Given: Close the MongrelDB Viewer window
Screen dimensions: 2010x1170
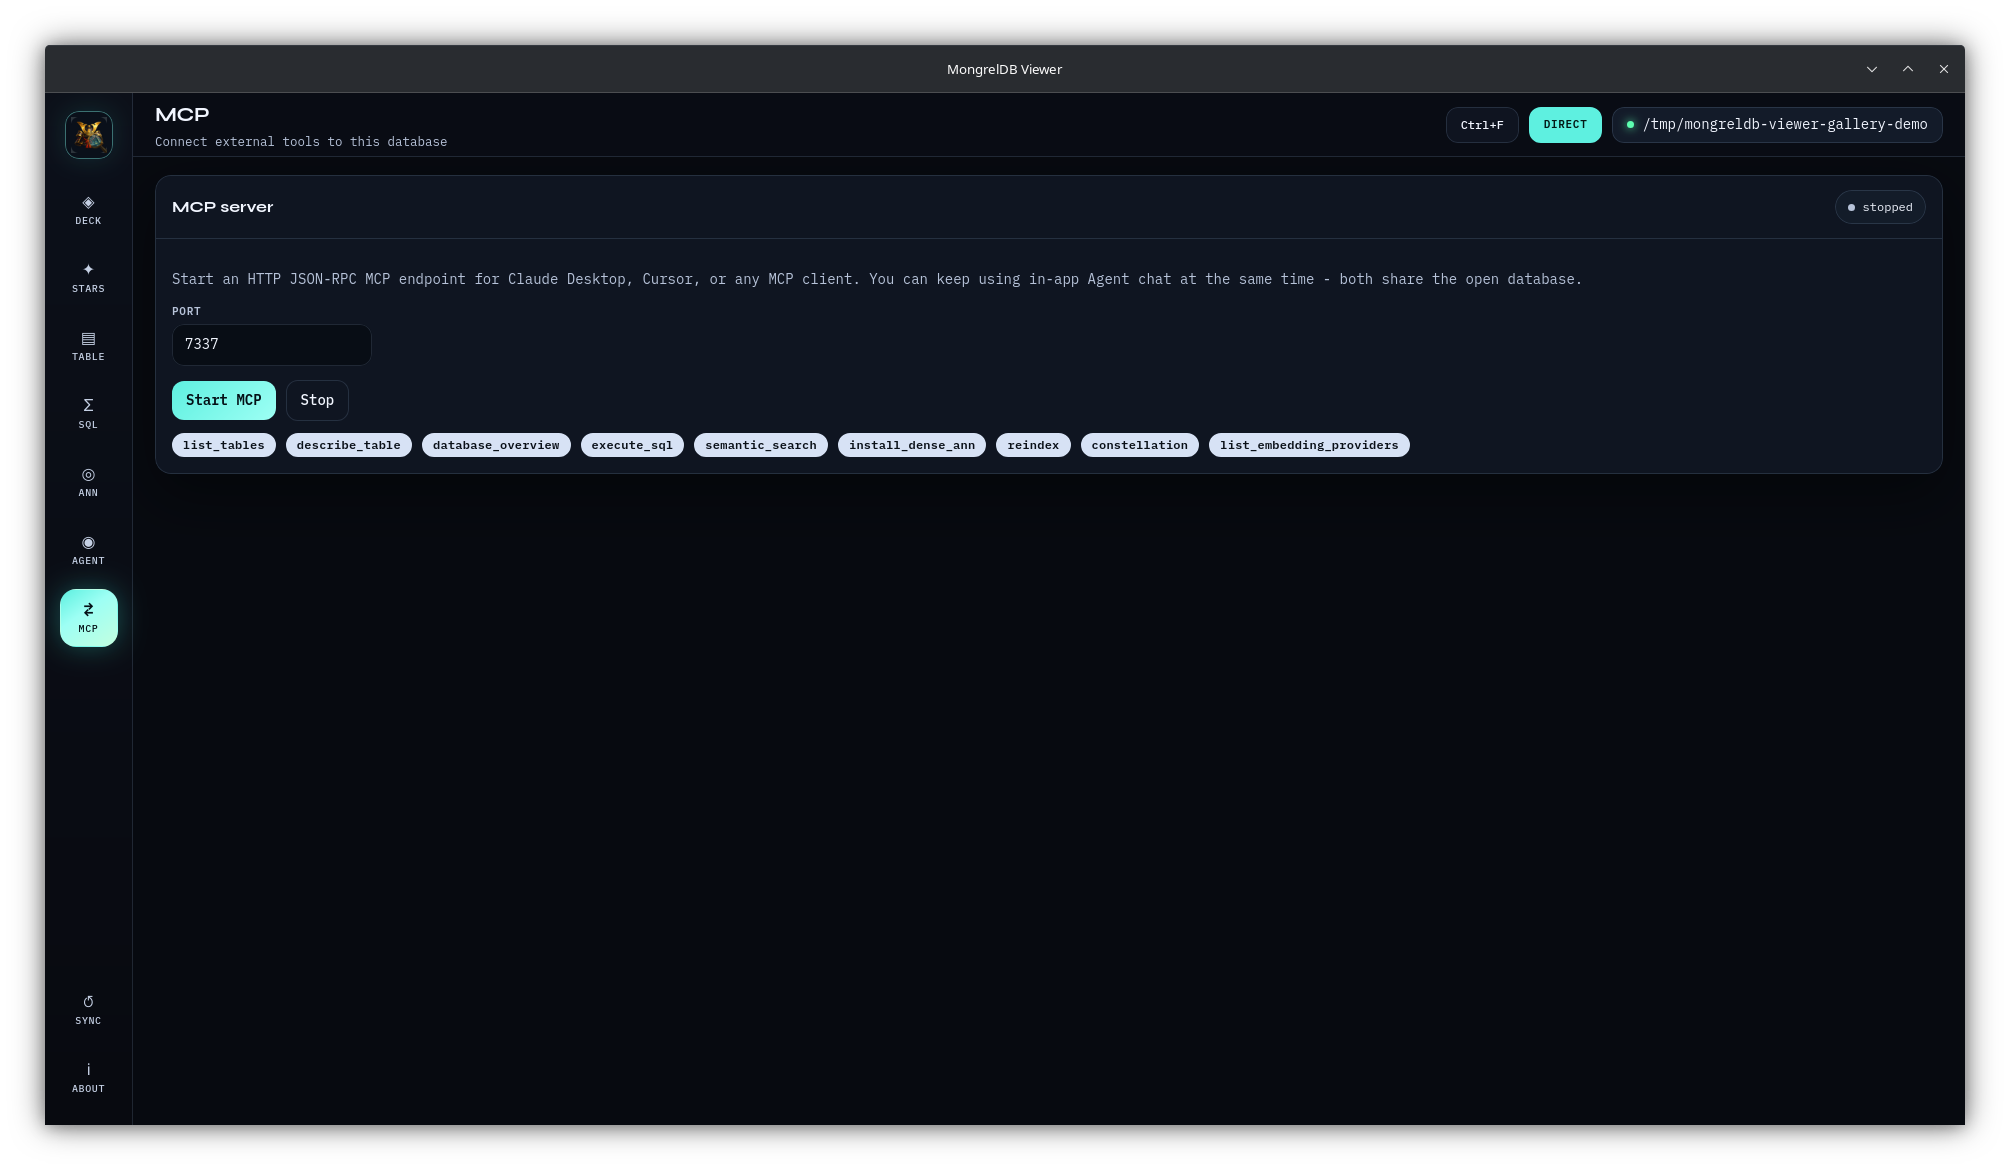Looking at the screenshot, I should point(1944,69).
